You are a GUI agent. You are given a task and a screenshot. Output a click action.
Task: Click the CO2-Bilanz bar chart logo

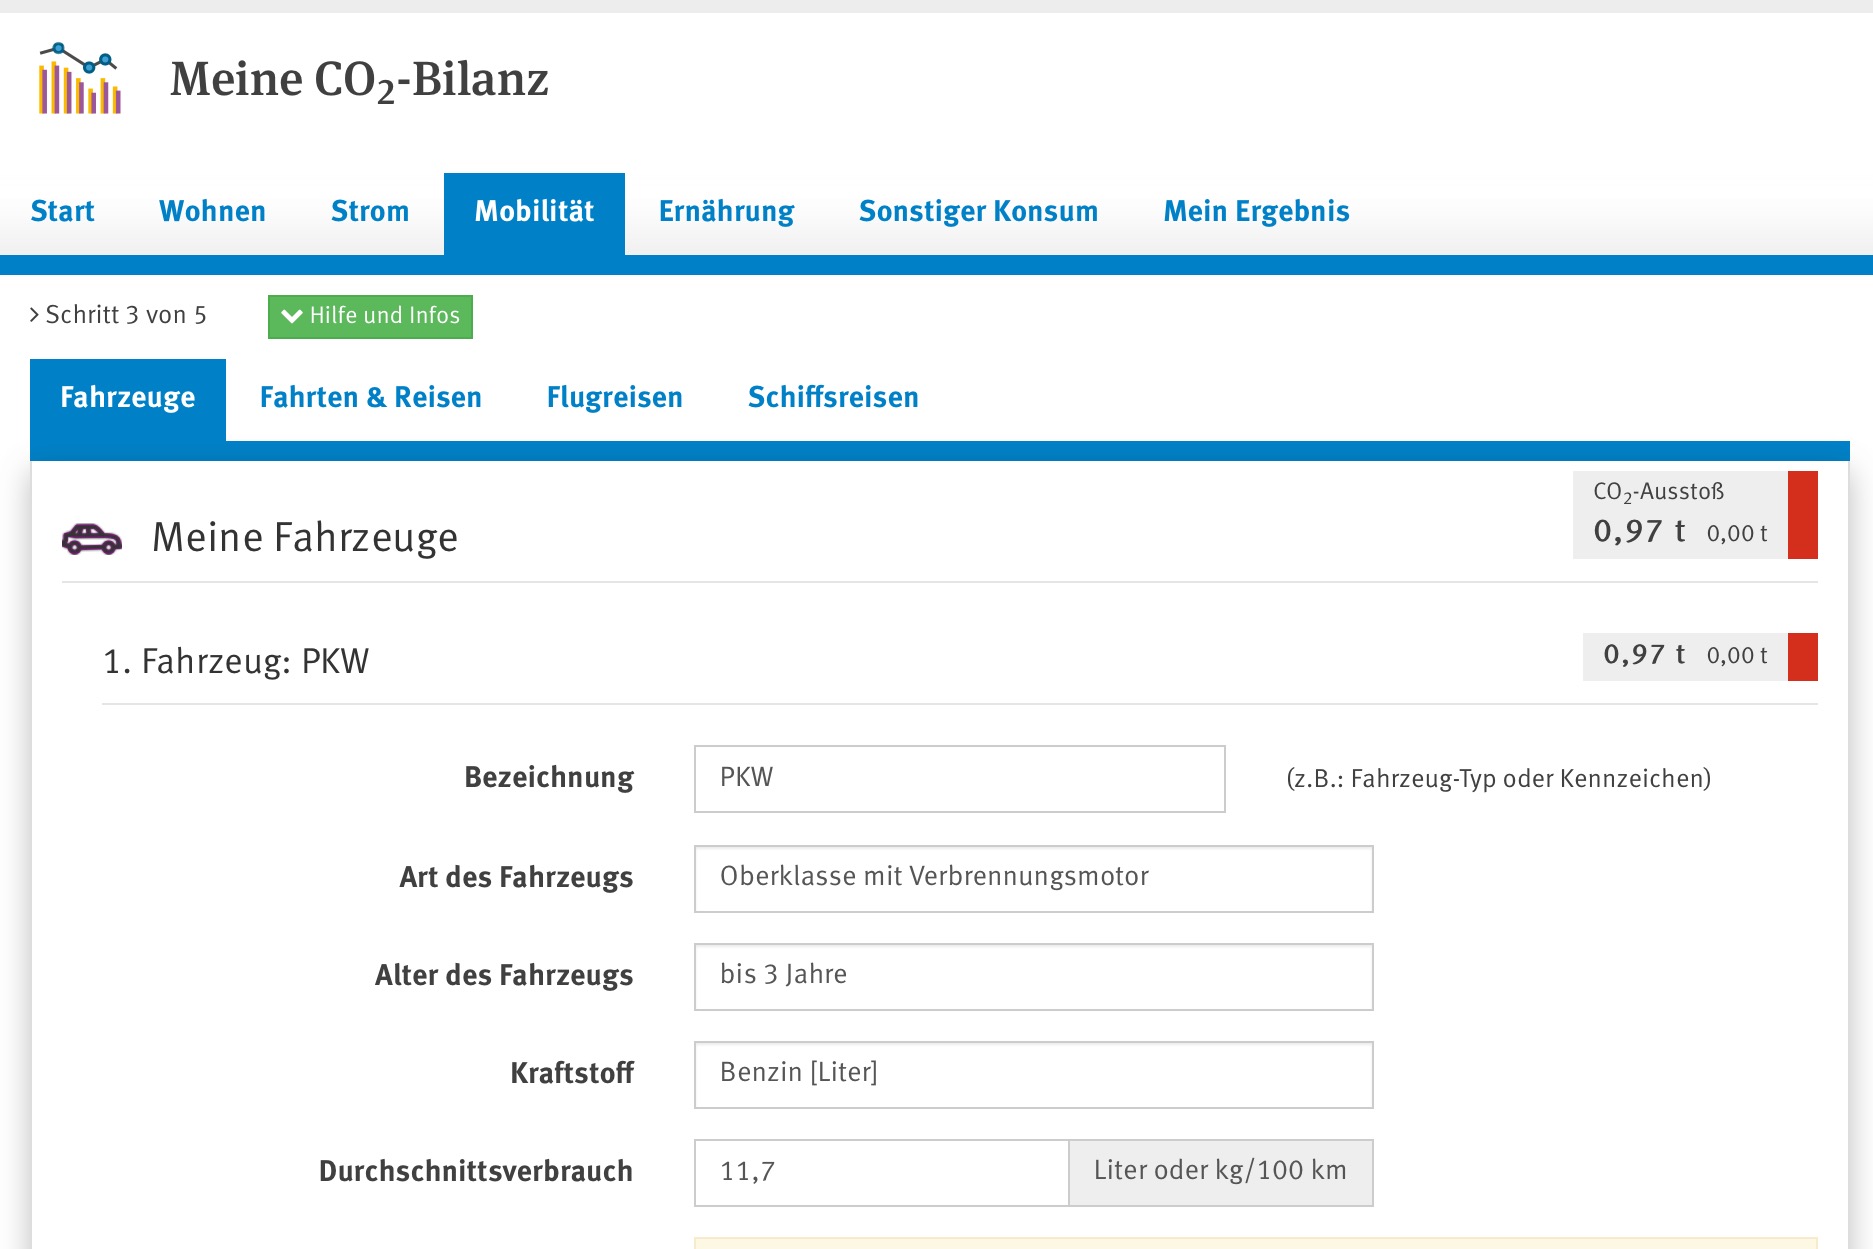pos(79,79)
